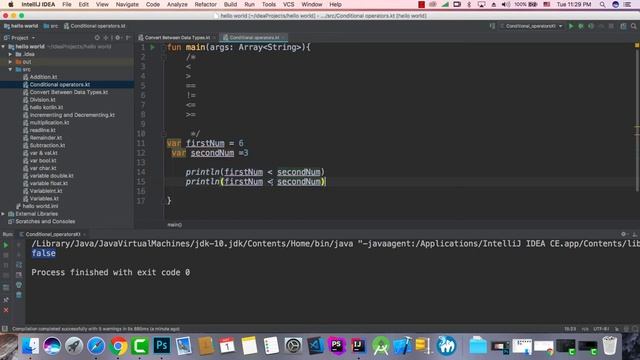Open Finder from the Dock
This screenshot has width=640, height=360.
point(30,346)
